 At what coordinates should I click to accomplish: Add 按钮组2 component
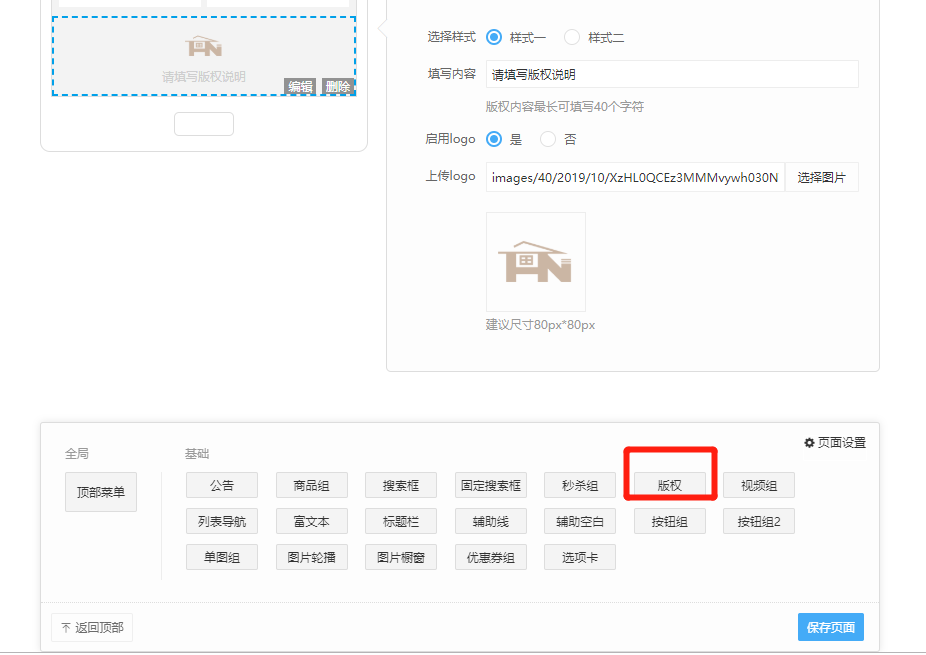759,522
